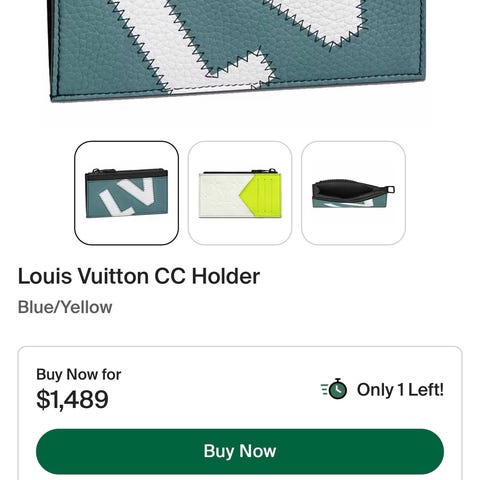
Task: Click the Only 1 Left! notice
Action: (400, 389)
